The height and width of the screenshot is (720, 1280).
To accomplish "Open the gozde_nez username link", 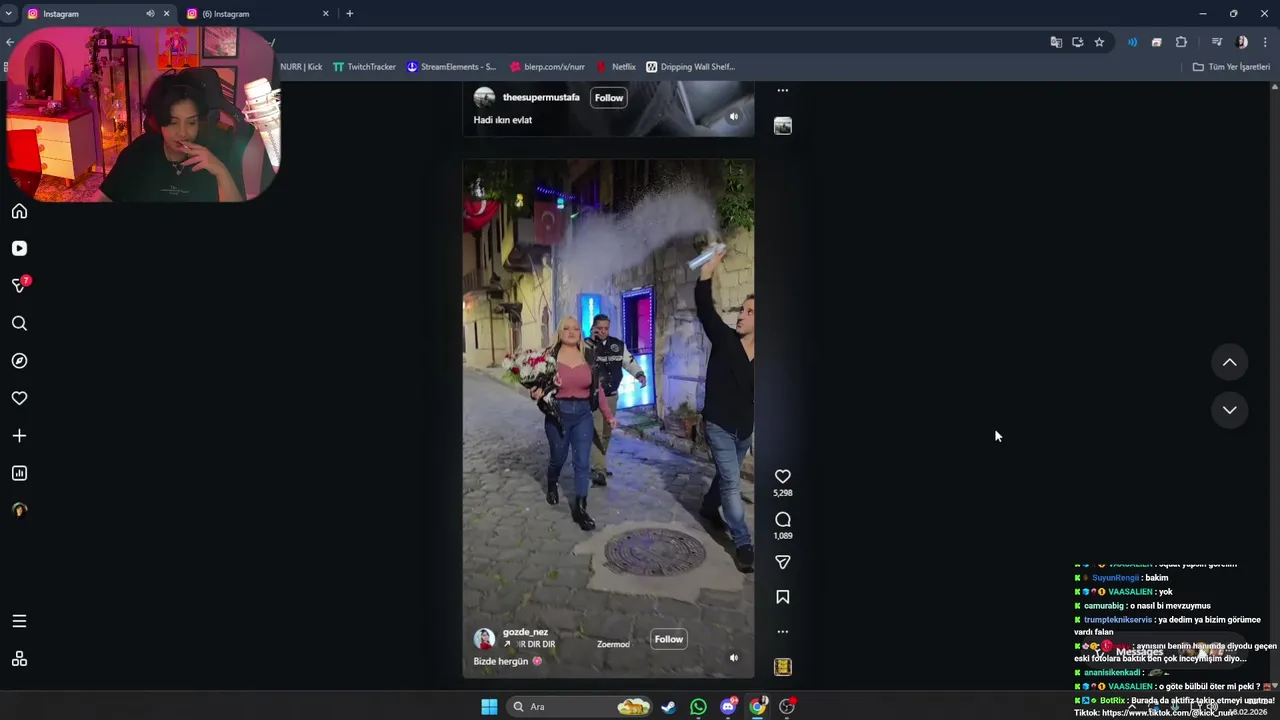I will click(x=525, y=632).
